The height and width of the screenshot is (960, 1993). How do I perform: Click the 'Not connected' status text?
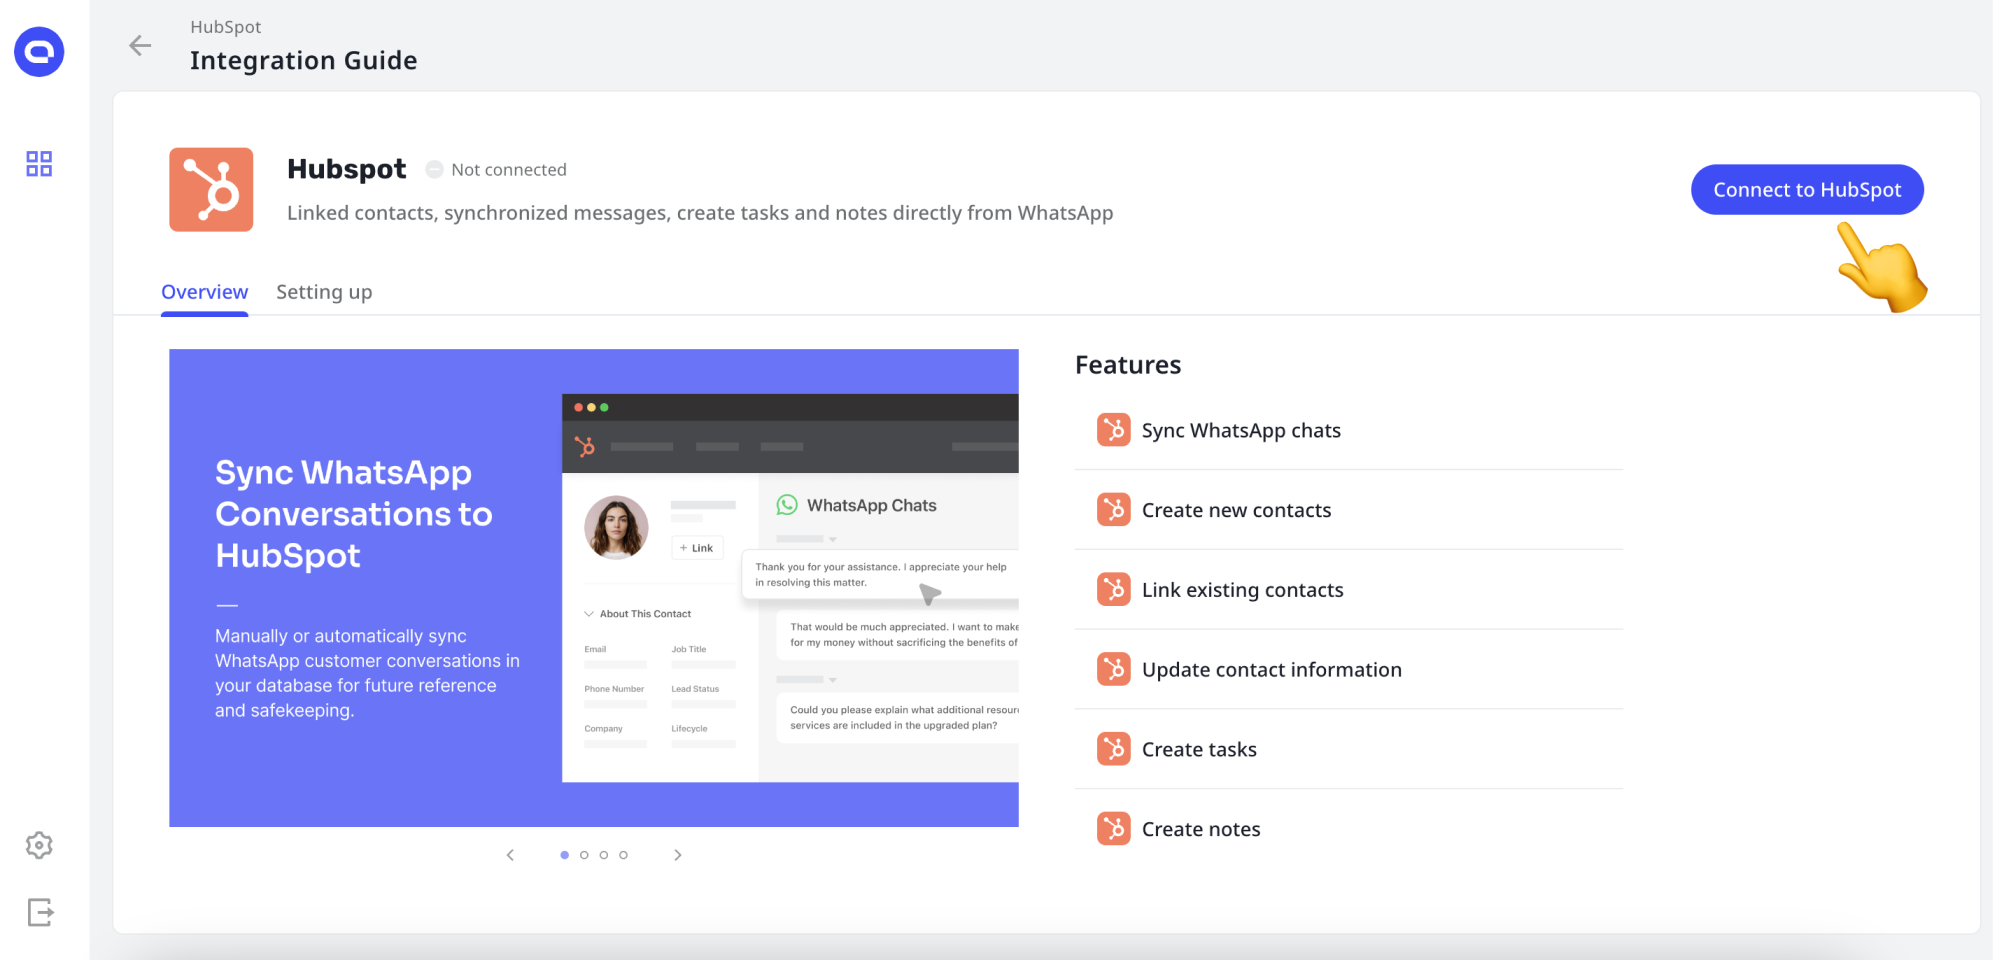(x=508, y=170)
